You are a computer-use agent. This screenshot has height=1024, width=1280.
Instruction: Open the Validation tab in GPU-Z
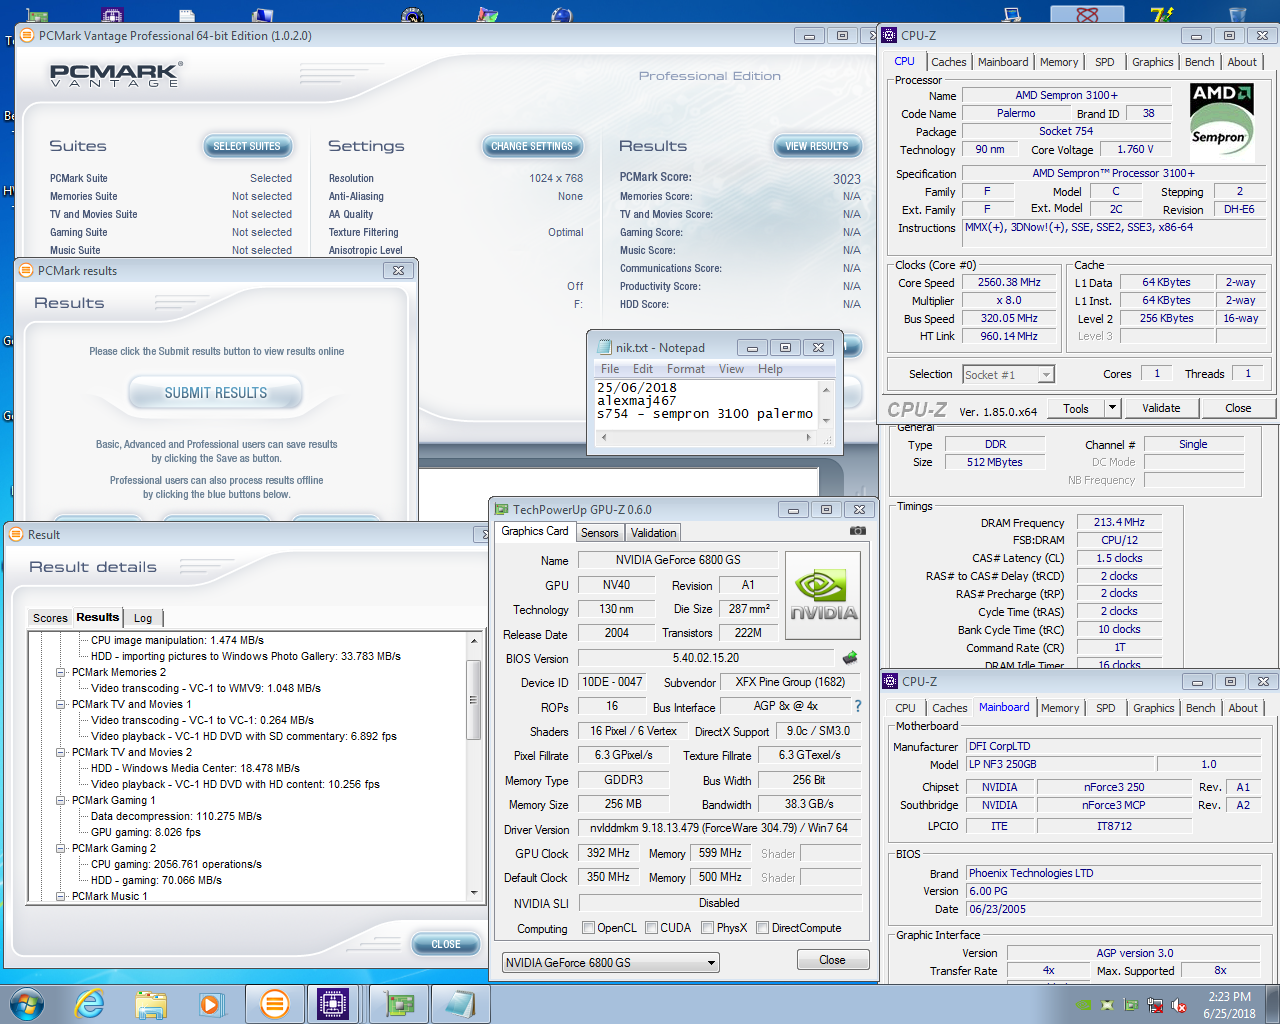pos(654,533)
